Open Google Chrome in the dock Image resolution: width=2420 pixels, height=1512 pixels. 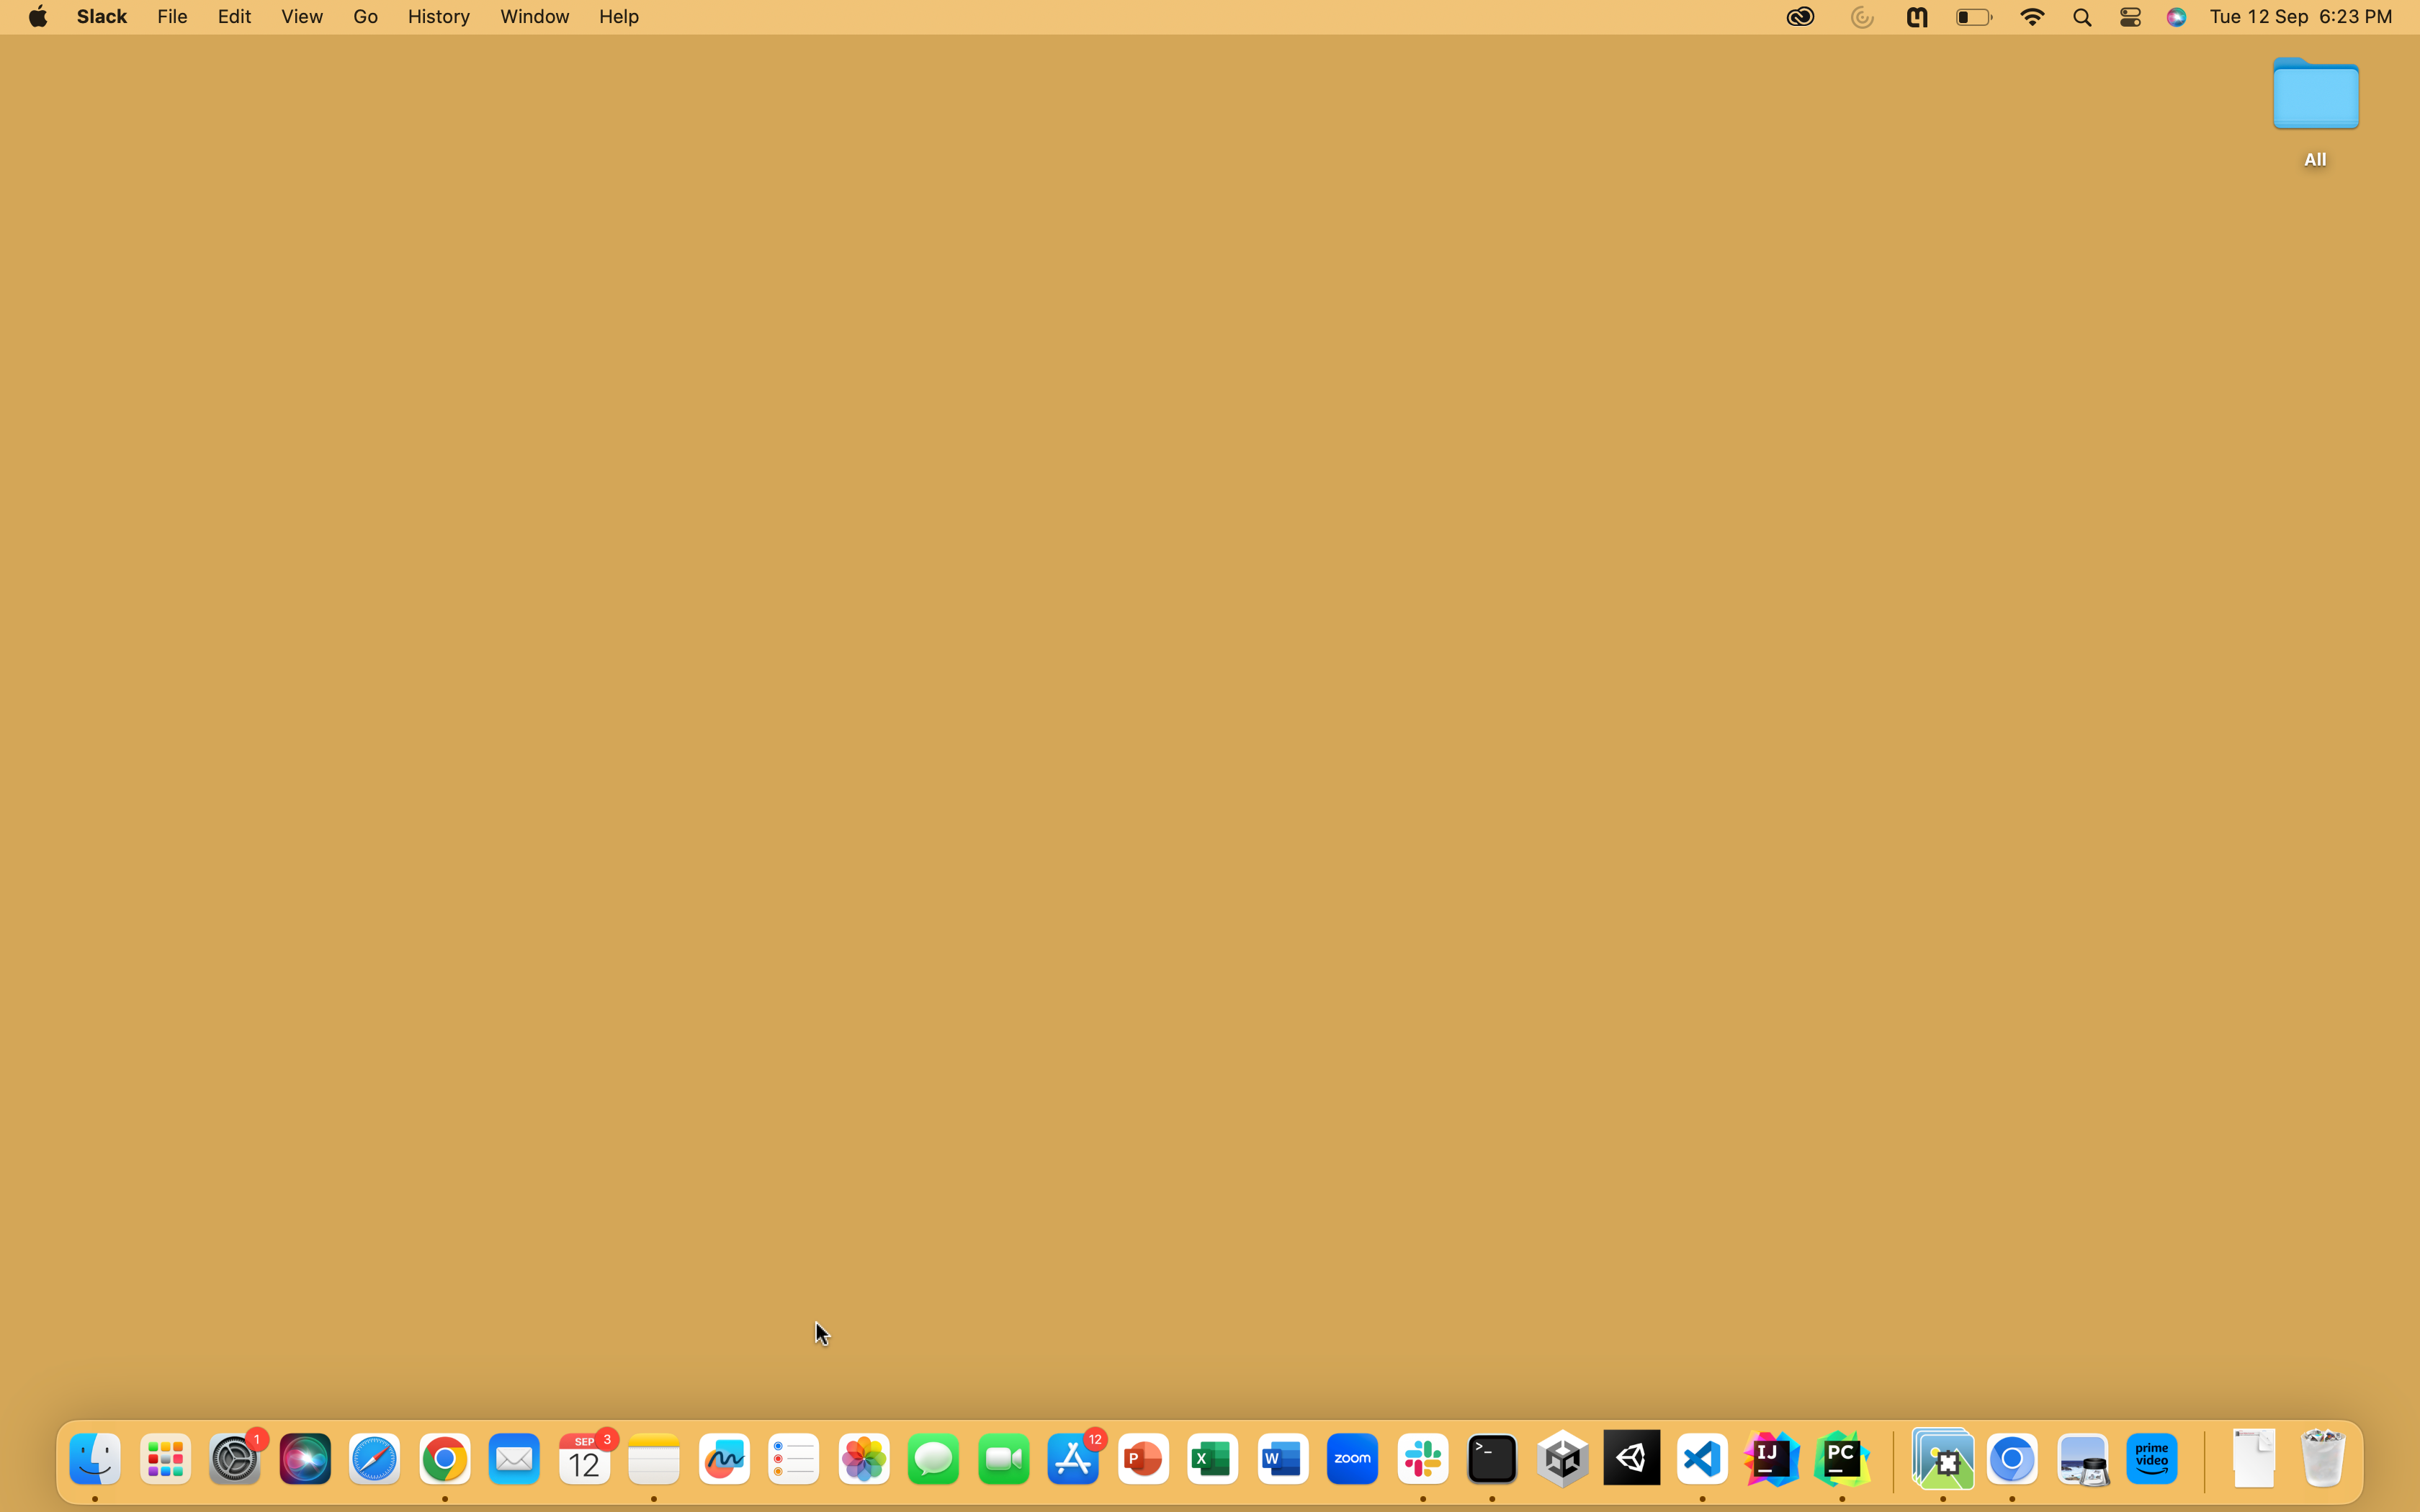(x=445, y=1460)
